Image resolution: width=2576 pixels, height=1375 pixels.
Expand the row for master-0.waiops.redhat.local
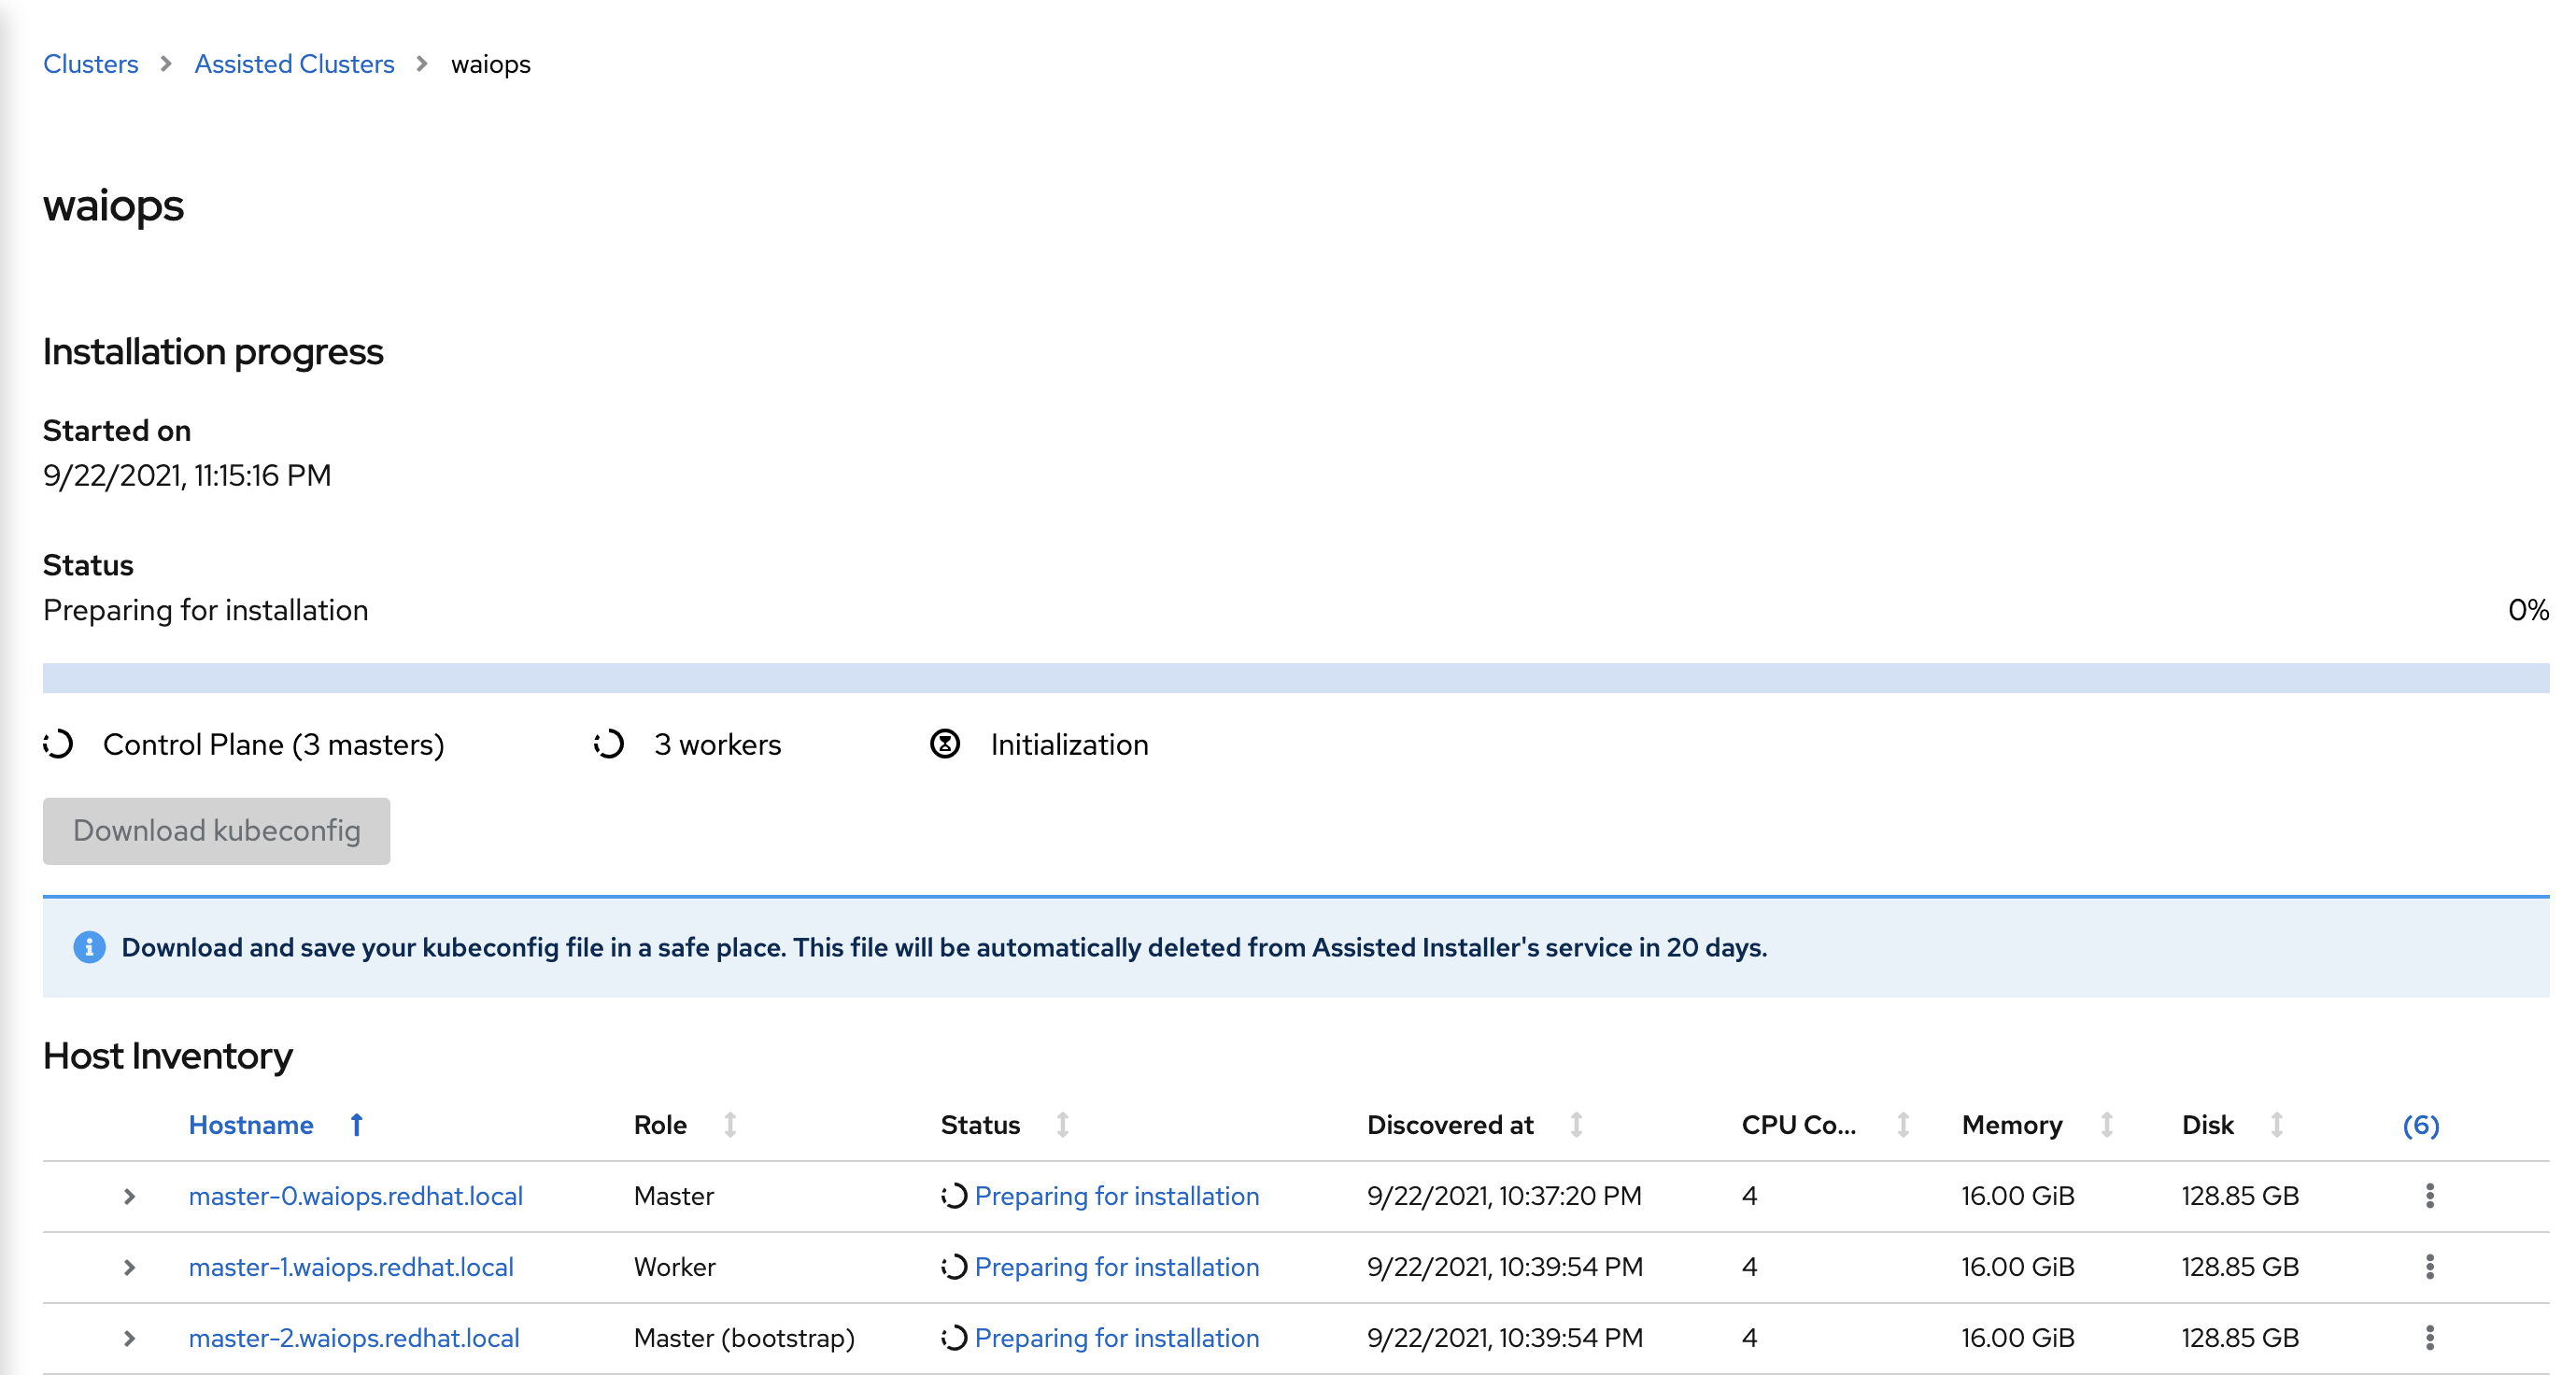pos(130,1196)
